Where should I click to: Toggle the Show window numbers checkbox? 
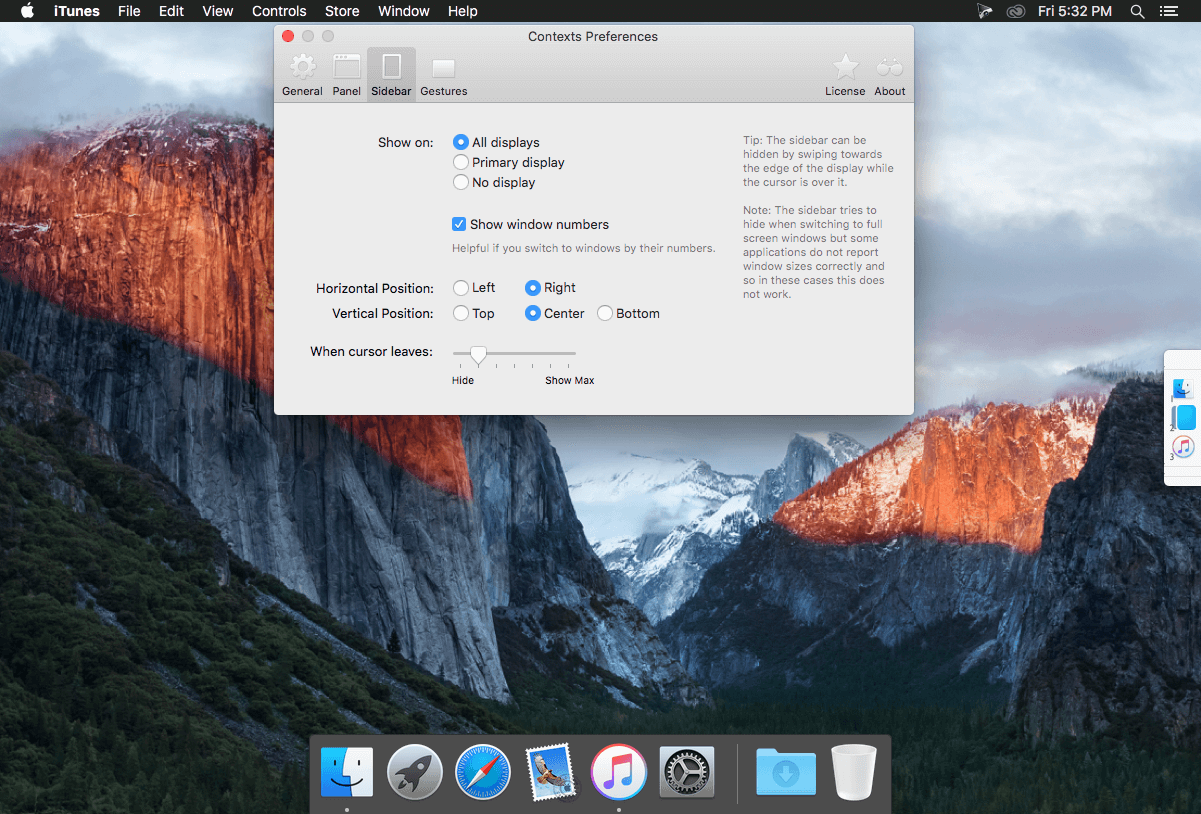[x=459, y=224]
